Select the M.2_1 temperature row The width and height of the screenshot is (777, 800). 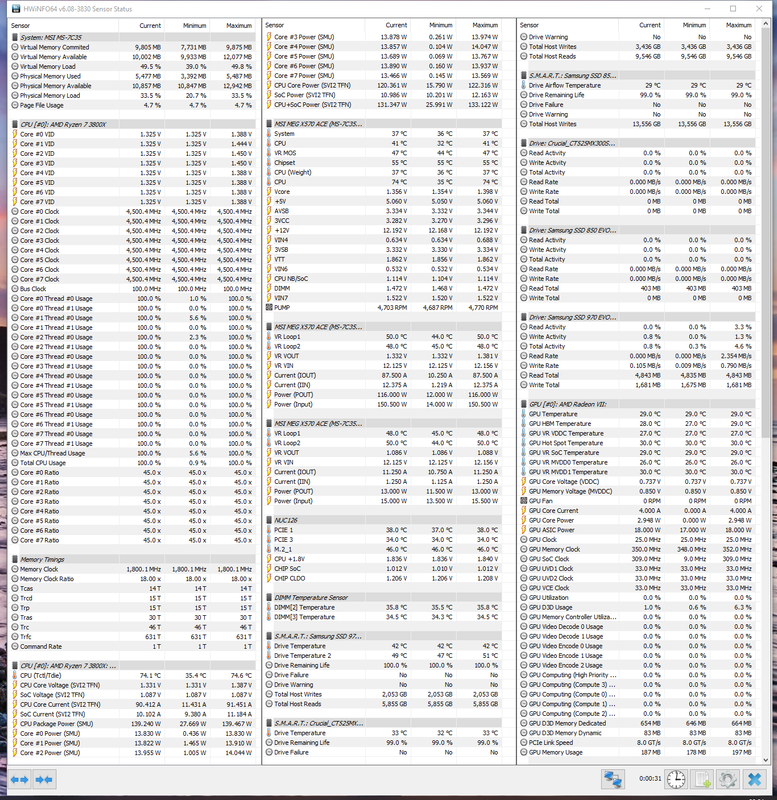click(383, 549)
